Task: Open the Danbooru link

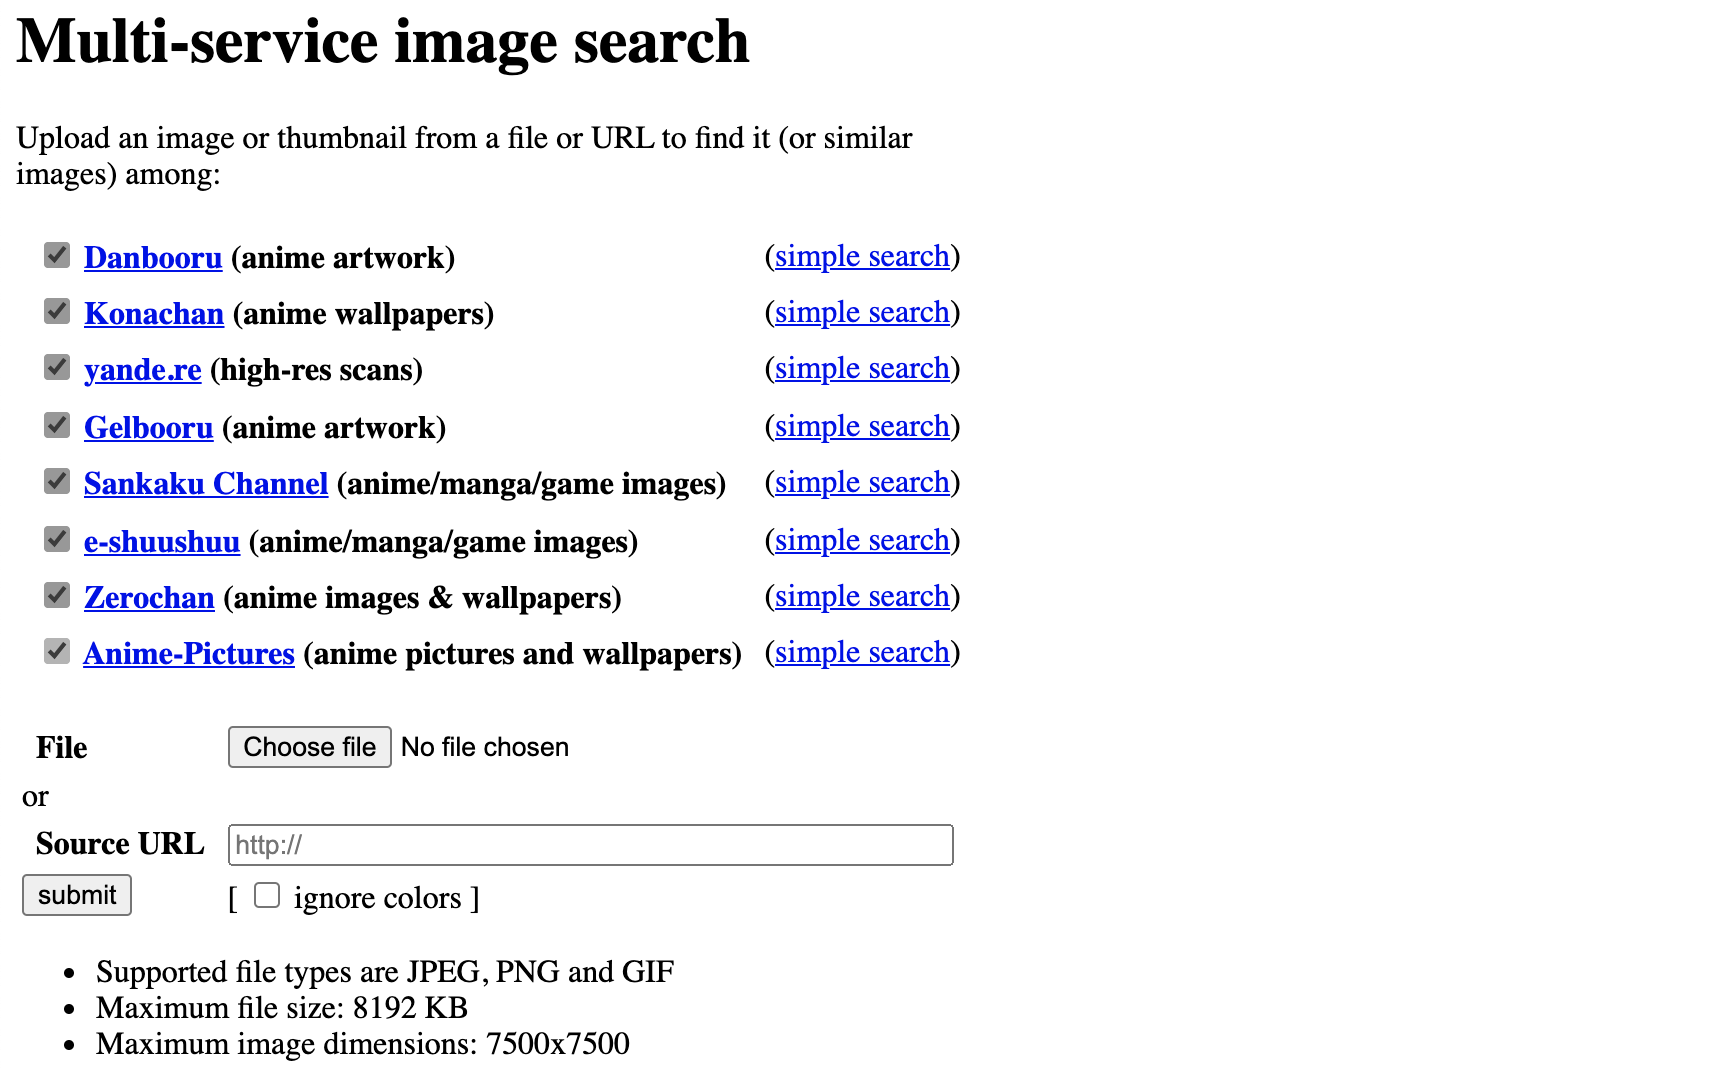Action: click(x=153, y=258)
